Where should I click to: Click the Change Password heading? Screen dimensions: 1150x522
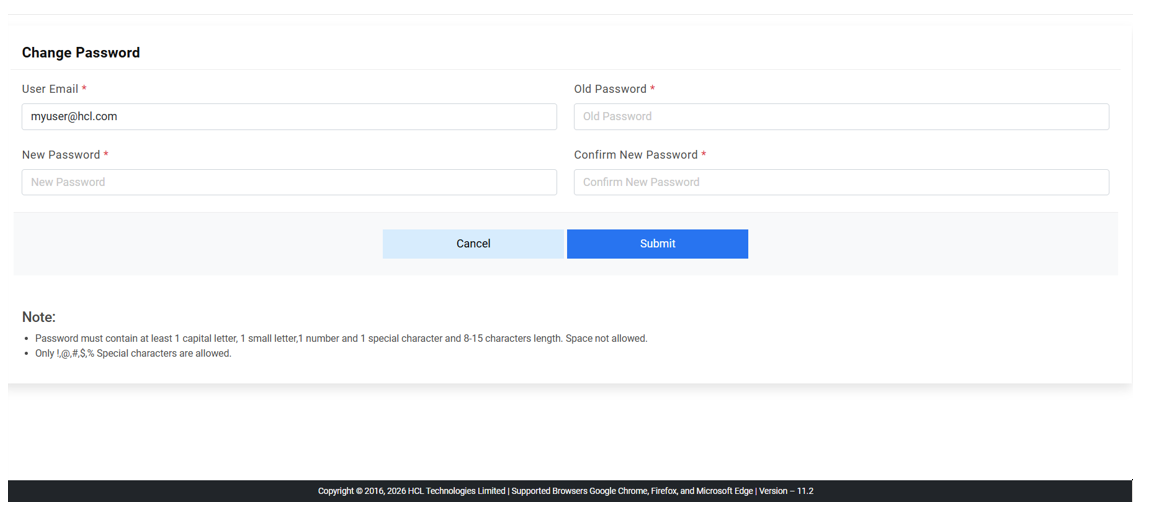tap(81, 53)
